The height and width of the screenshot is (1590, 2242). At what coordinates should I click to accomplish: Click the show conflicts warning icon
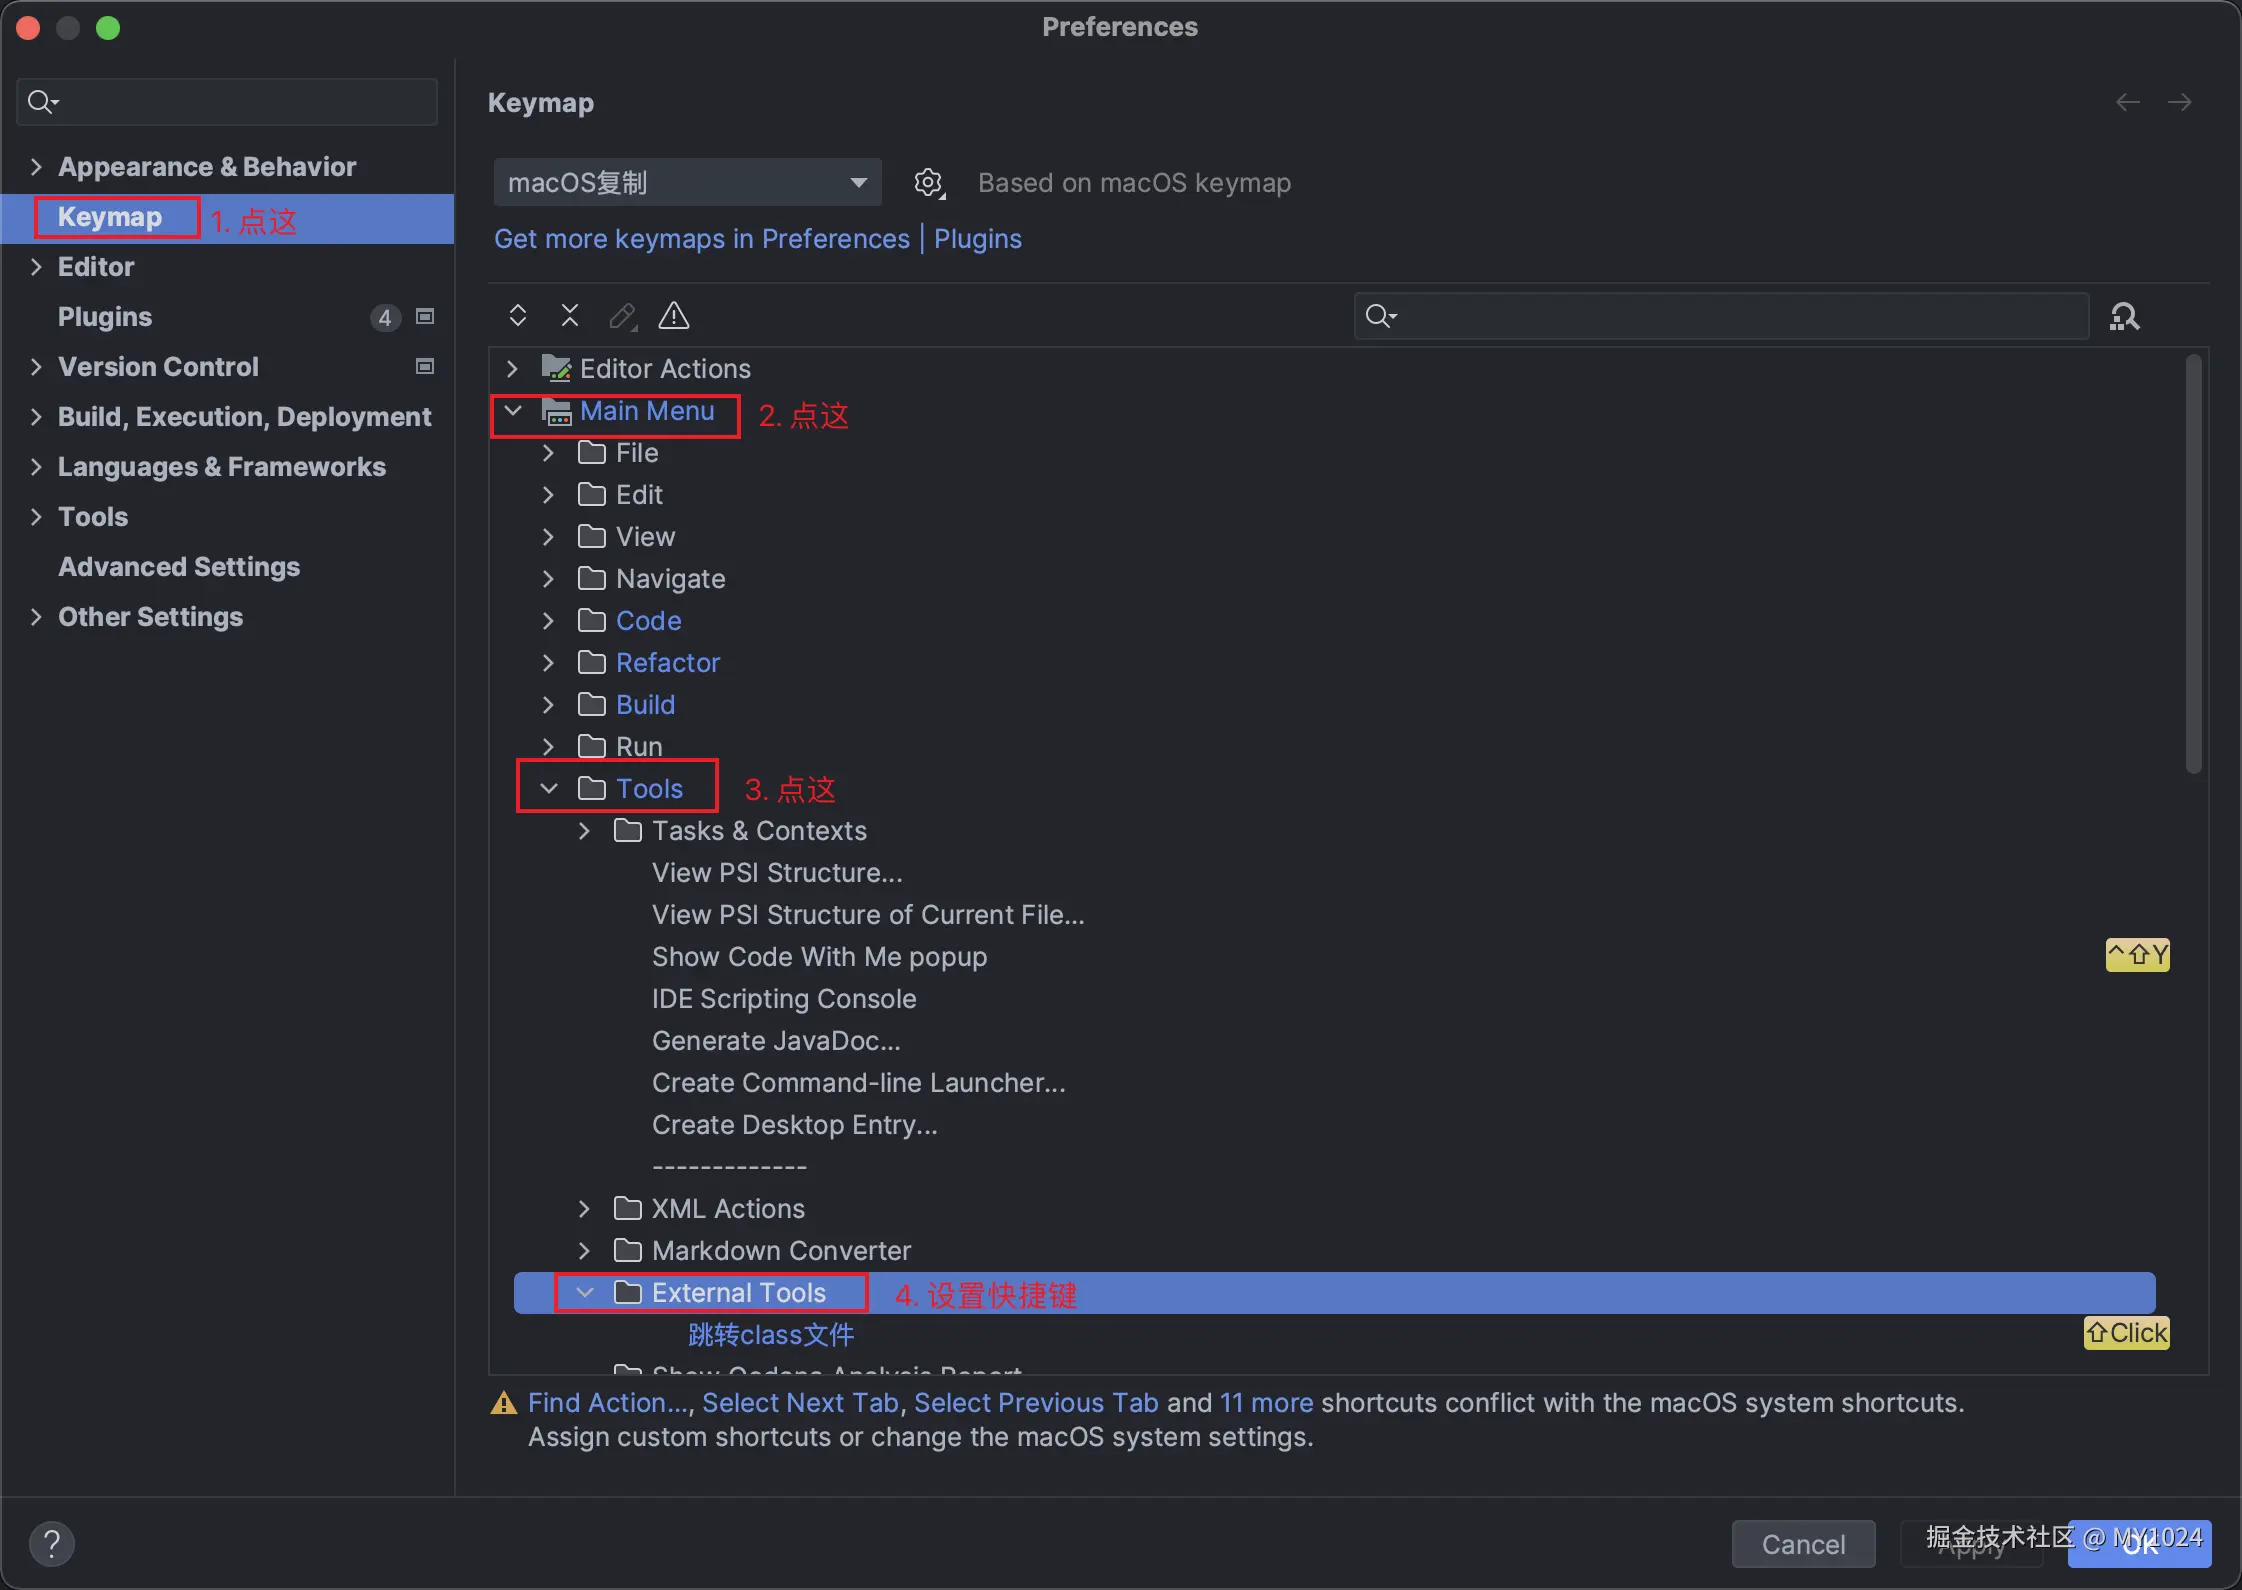674,316
